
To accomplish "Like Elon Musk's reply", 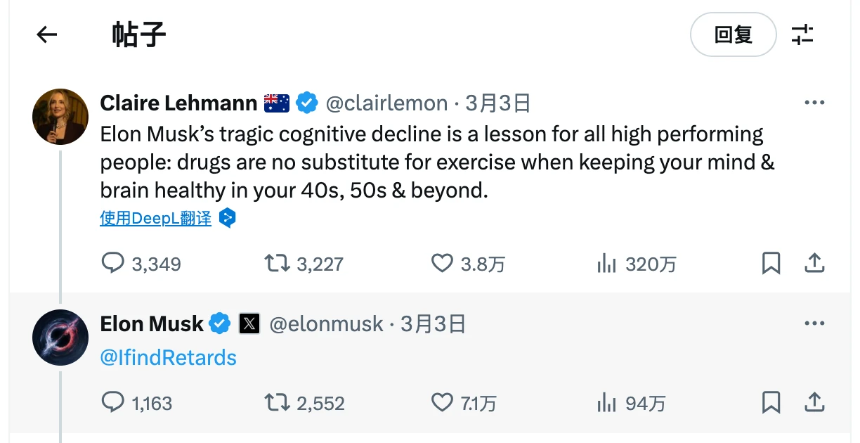I will coord(442,403).
